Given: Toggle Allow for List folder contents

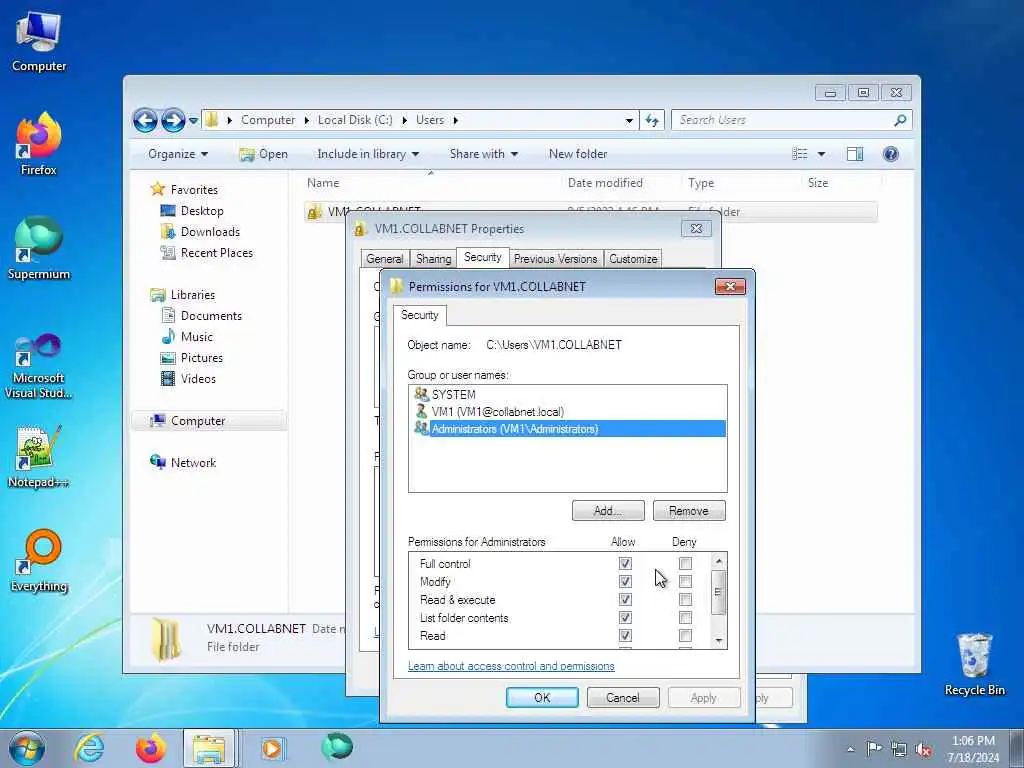Looking at the screenshot, I should click(x=625, y=617).
